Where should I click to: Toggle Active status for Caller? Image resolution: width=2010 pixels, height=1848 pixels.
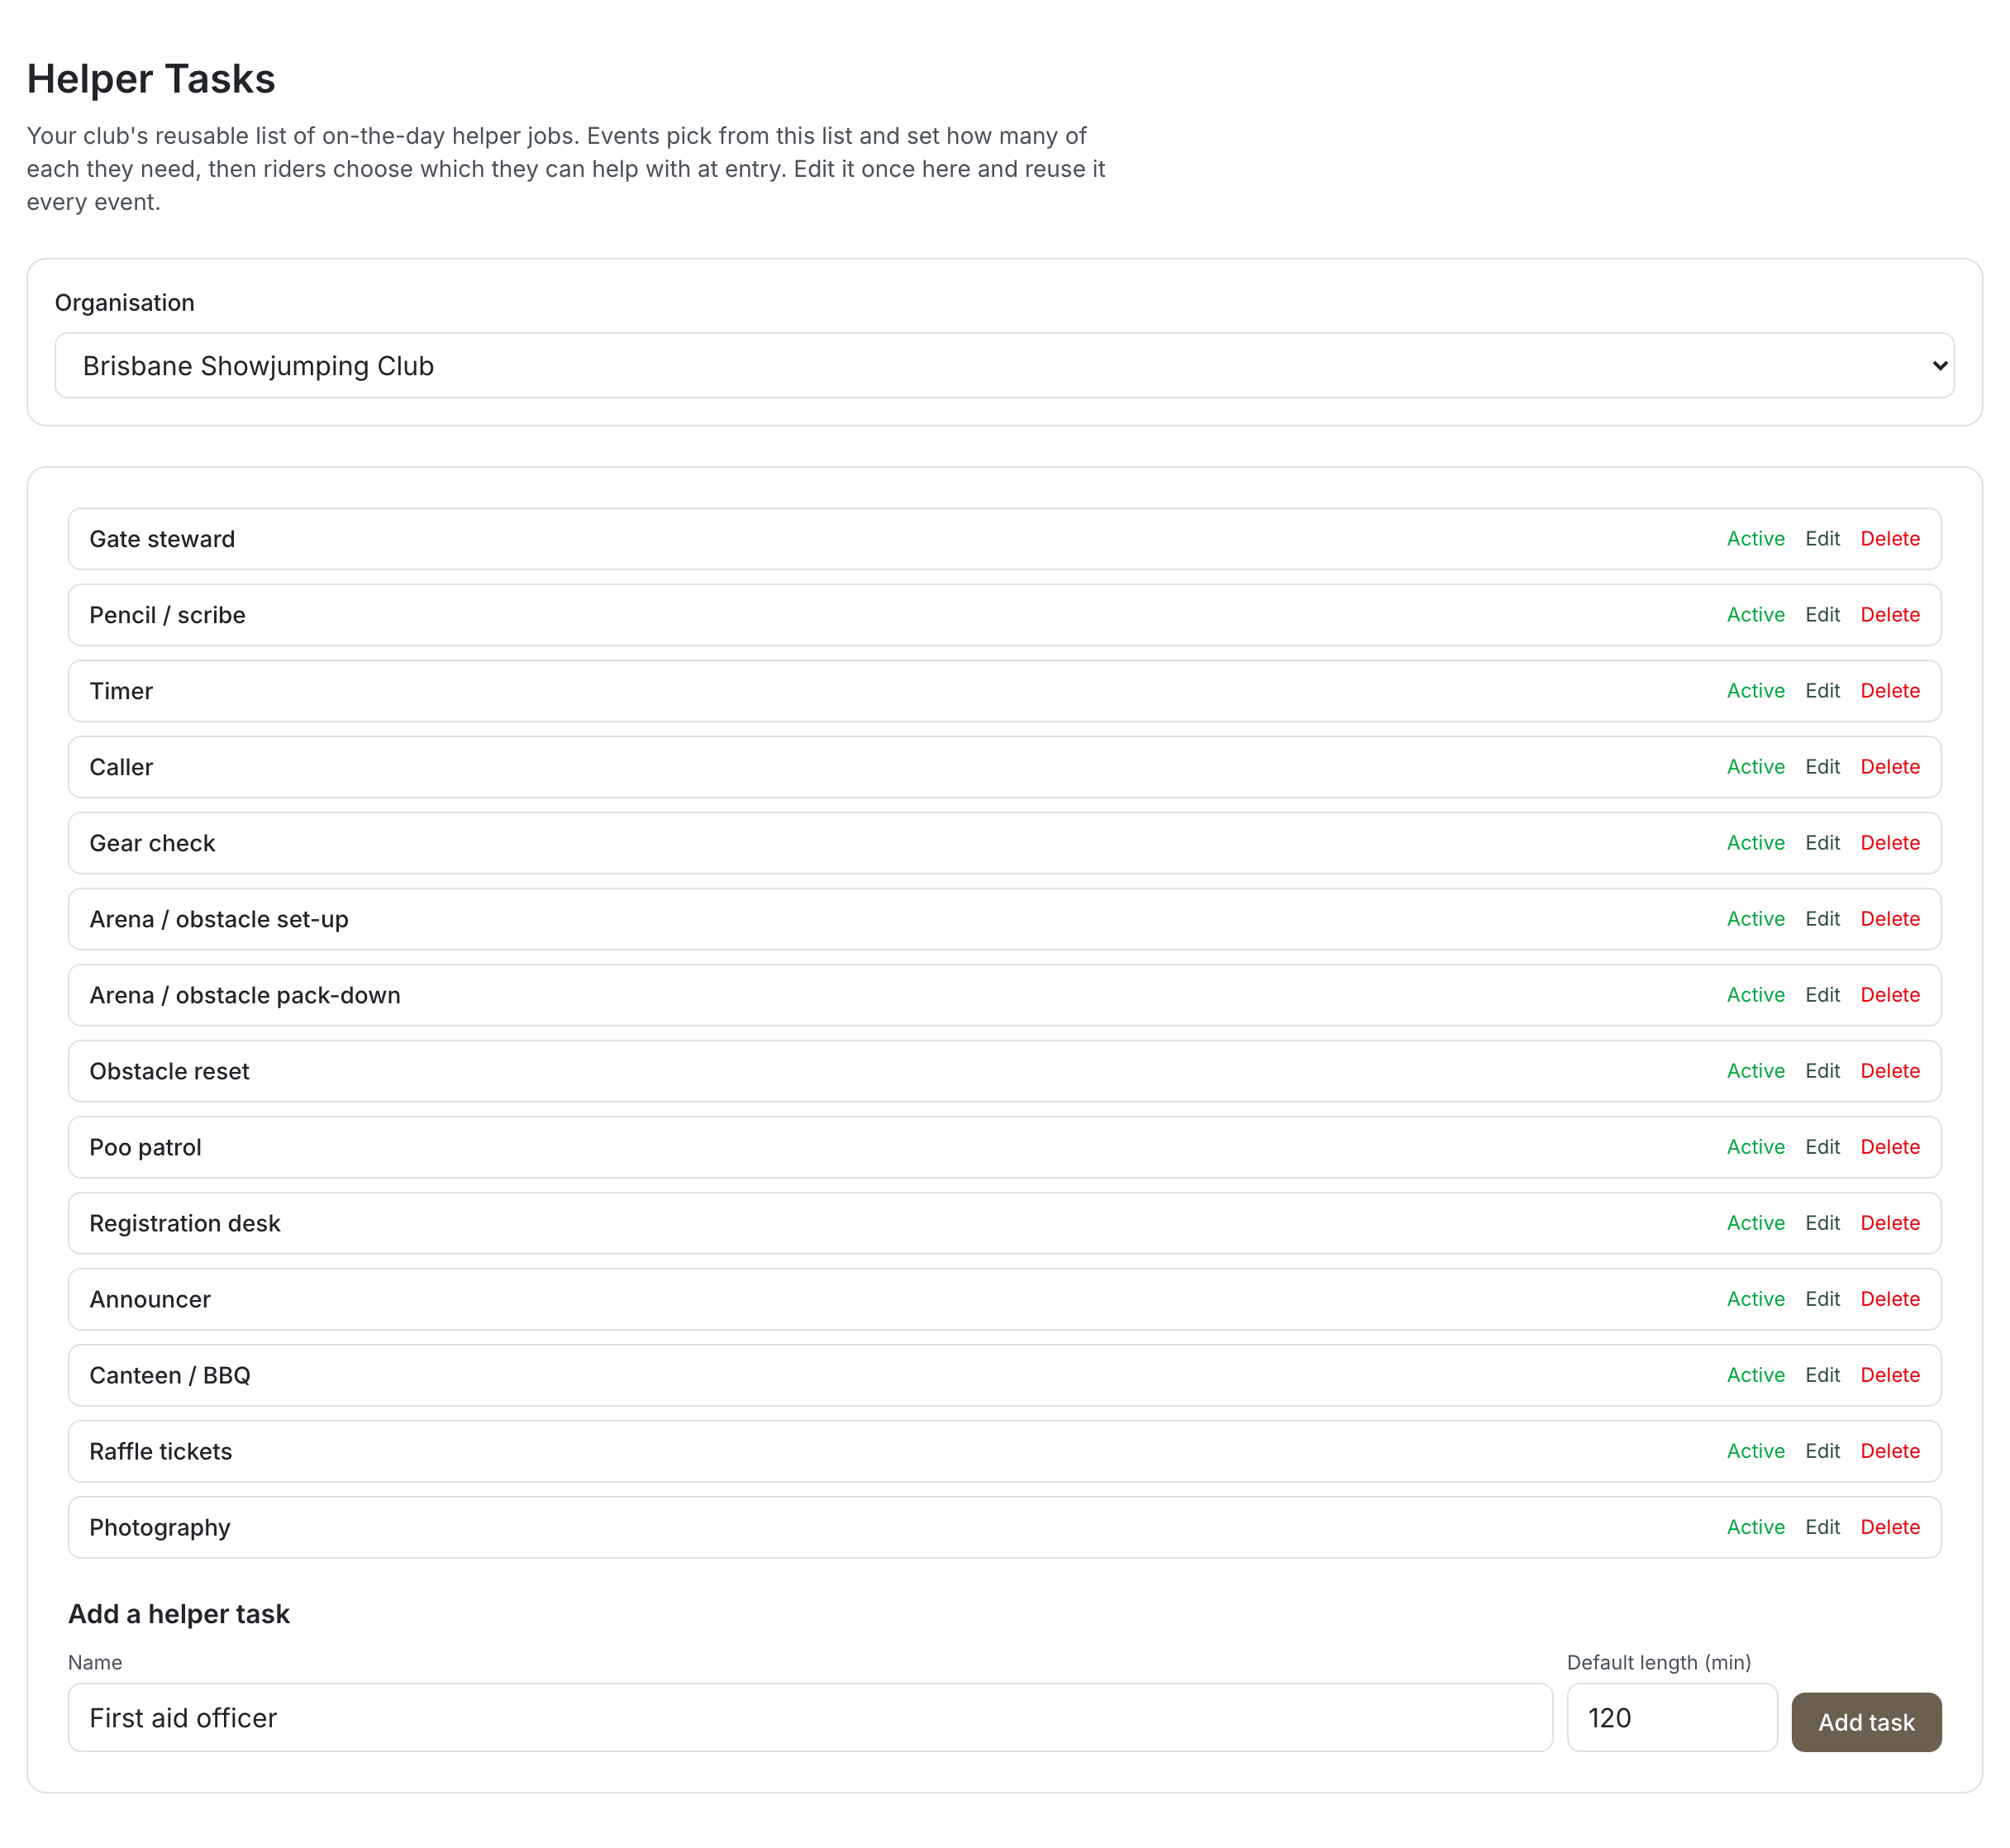click(x=1755, y=767)
